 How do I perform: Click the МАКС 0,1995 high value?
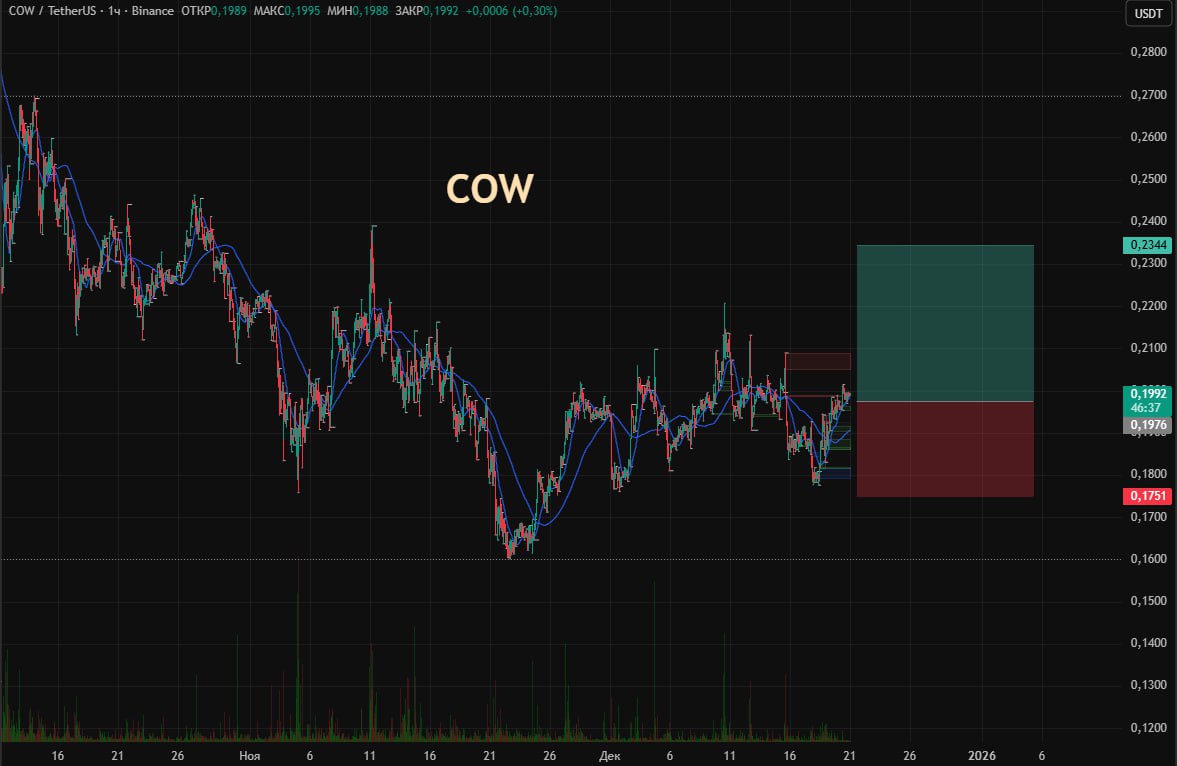287,11
